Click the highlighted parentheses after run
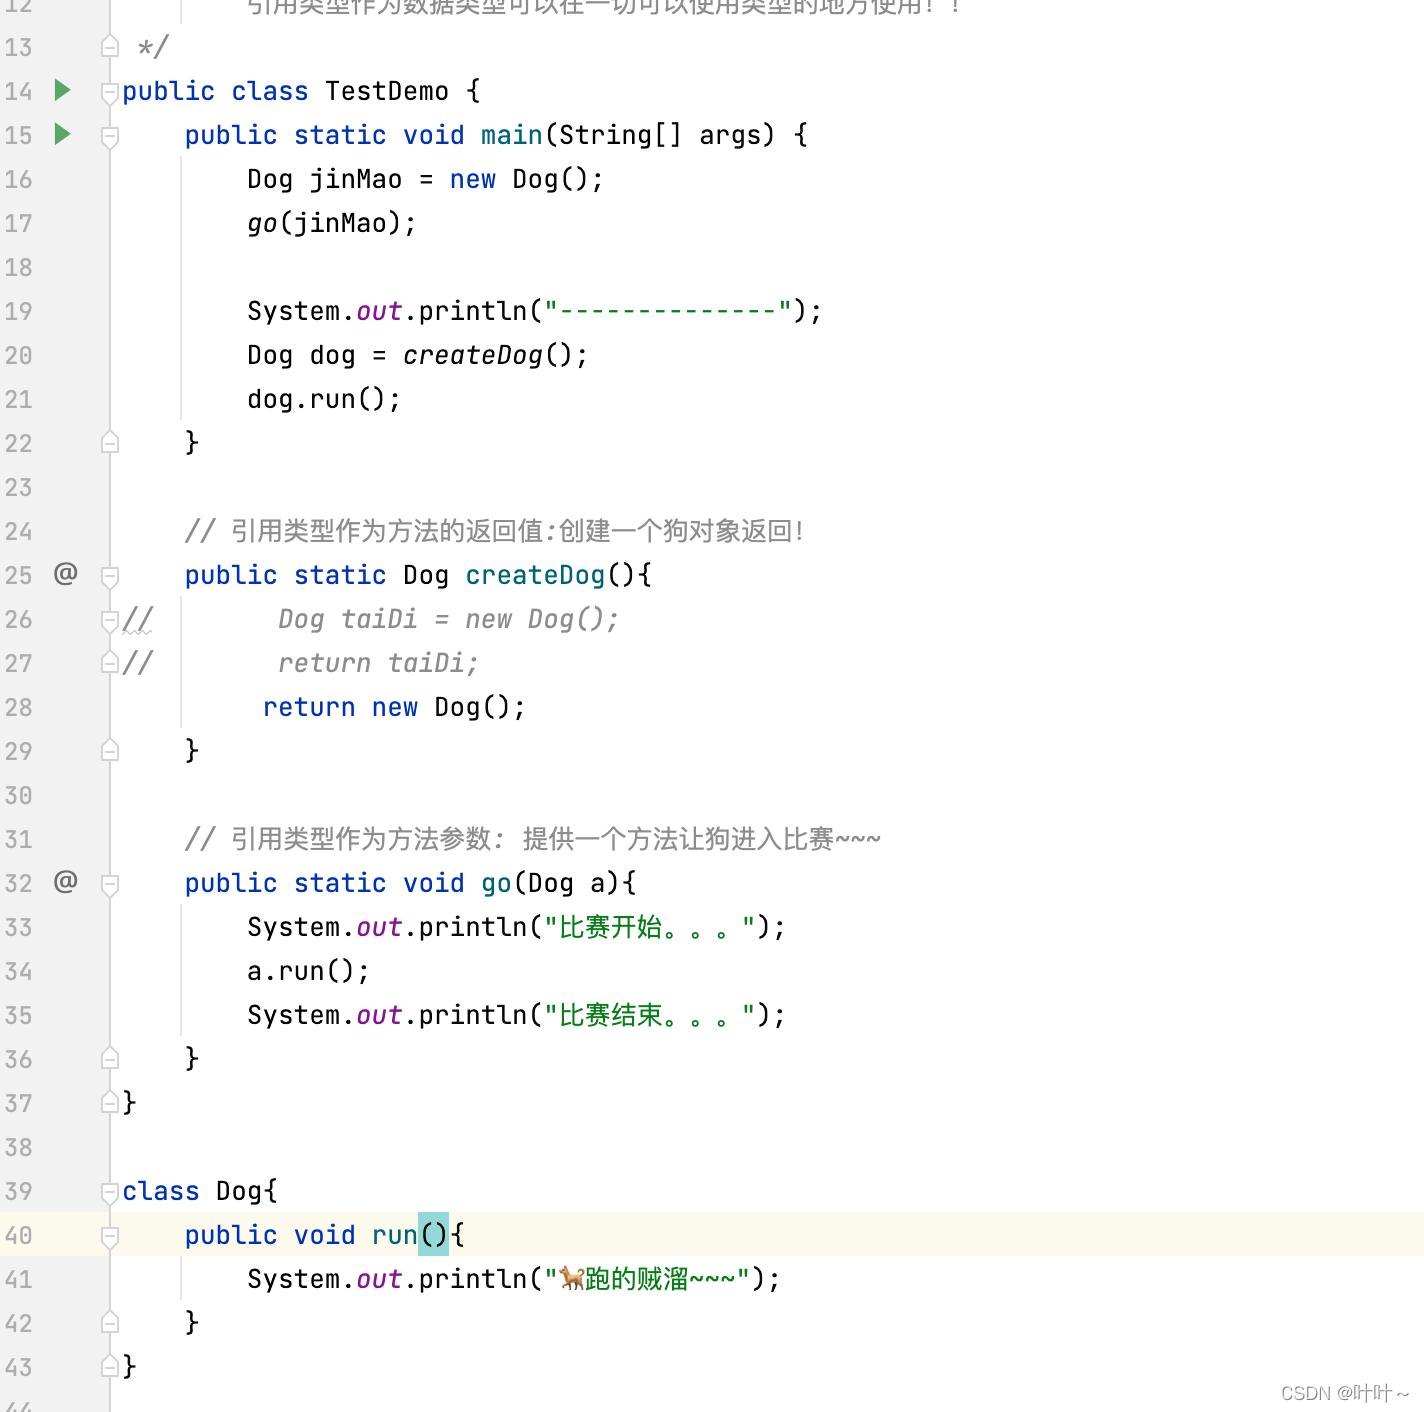 coord(433,1235)
